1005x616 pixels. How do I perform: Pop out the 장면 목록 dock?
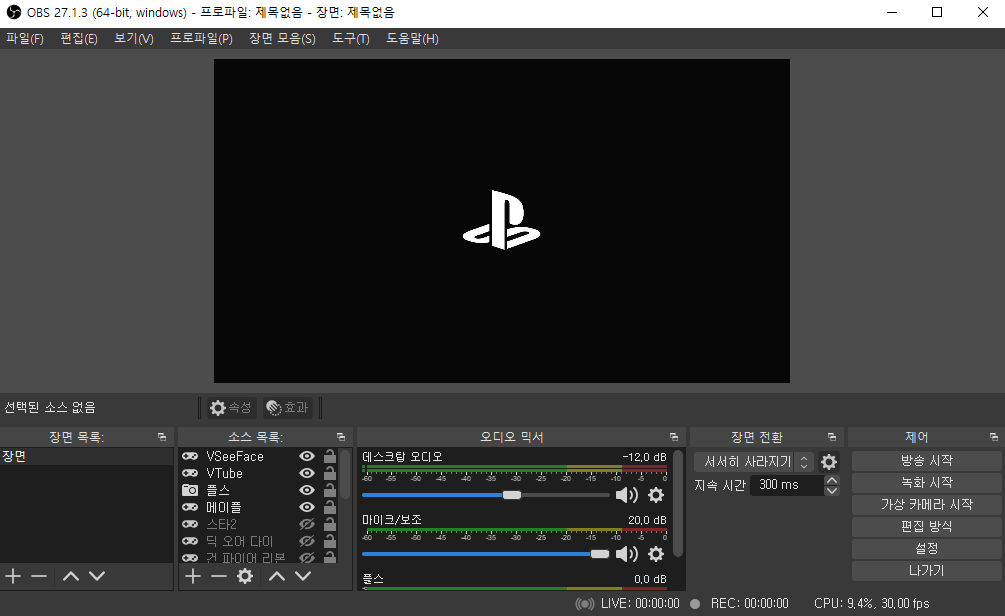coord(162,437)
